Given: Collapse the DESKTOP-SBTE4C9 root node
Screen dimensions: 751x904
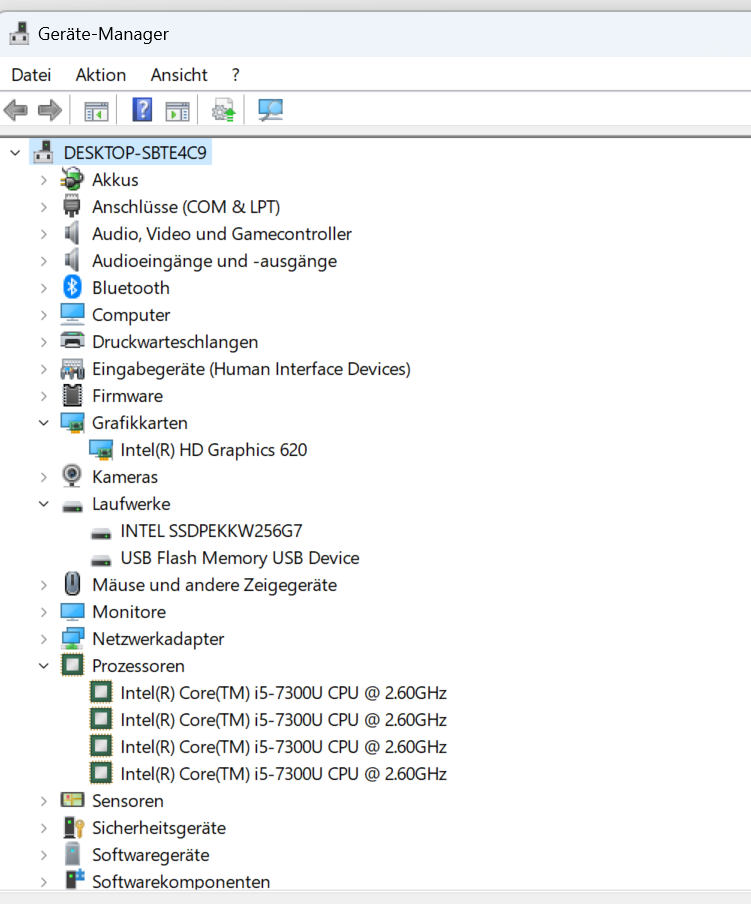Looking at the screenshot, I should [16, 153].
